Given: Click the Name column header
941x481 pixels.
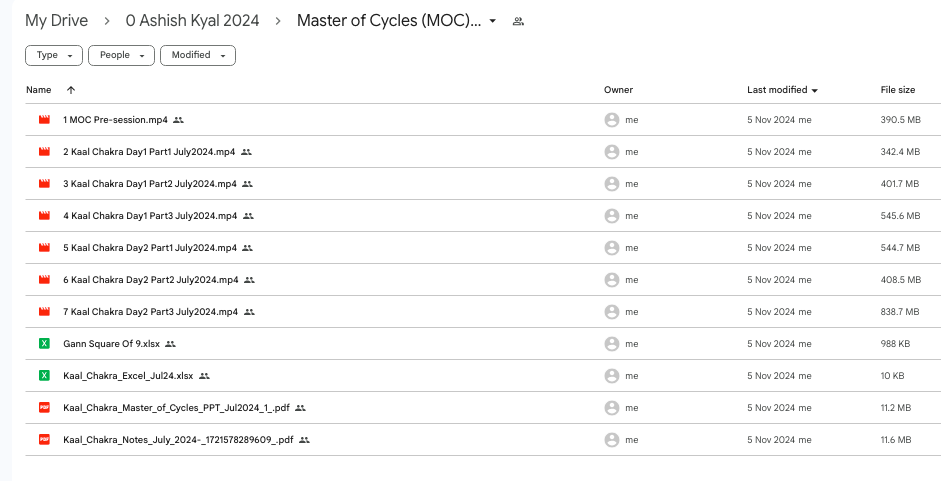Looking at the screenshot, I should click(x=39, y=90).
